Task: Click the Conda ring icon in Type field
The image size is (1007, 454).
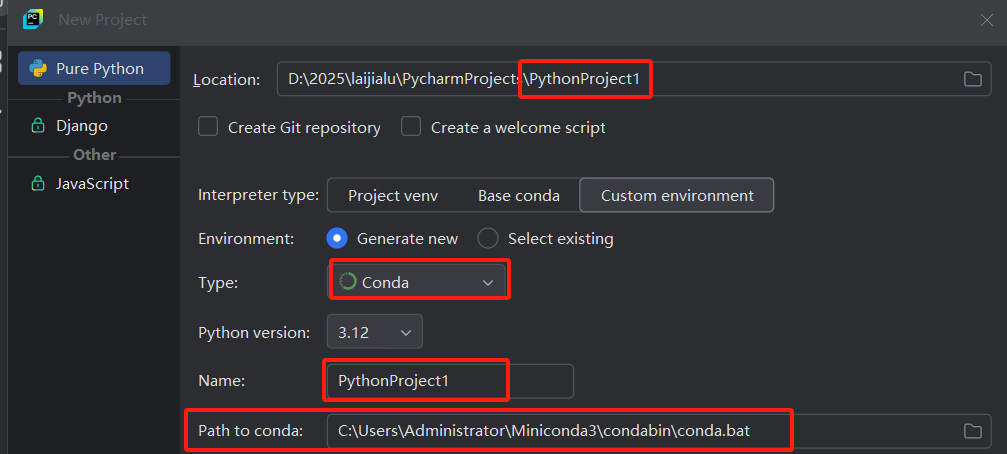Action: (348, 283)
